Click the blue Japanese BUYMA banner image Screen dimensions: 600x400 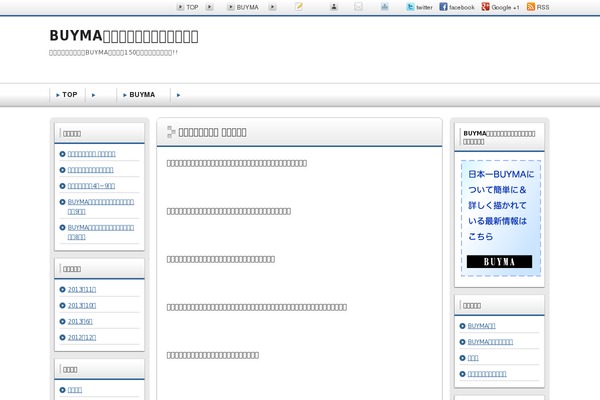[501, 218]
